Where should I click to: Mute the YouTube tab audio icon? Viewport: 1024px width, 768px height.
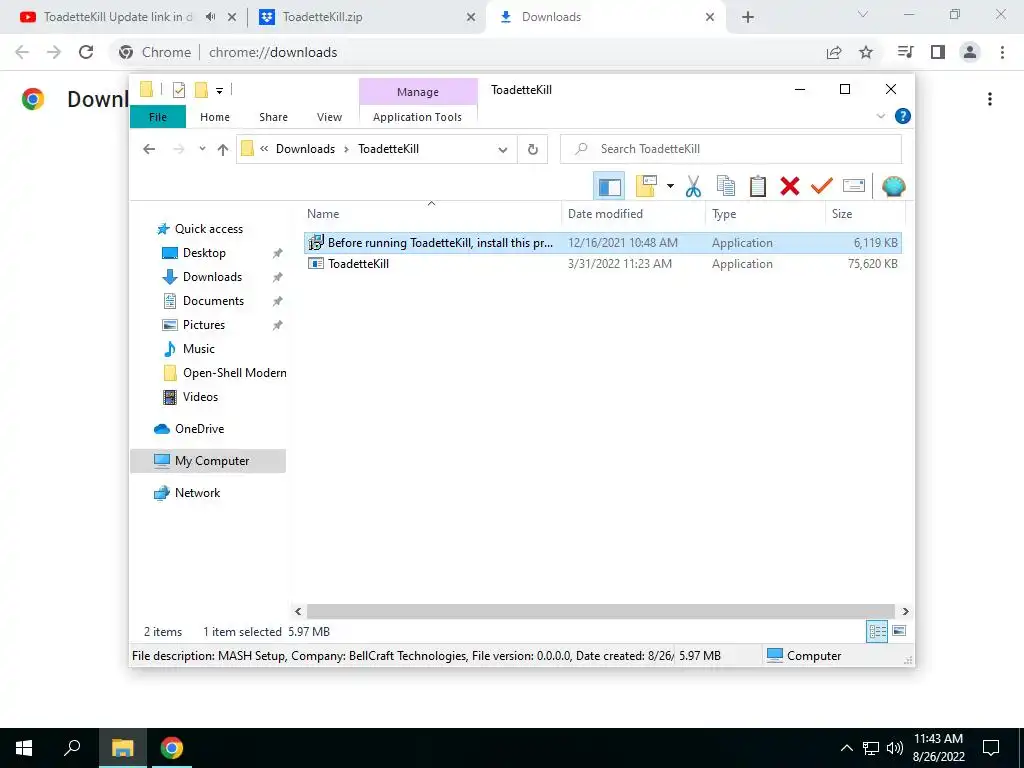[210, 17]
